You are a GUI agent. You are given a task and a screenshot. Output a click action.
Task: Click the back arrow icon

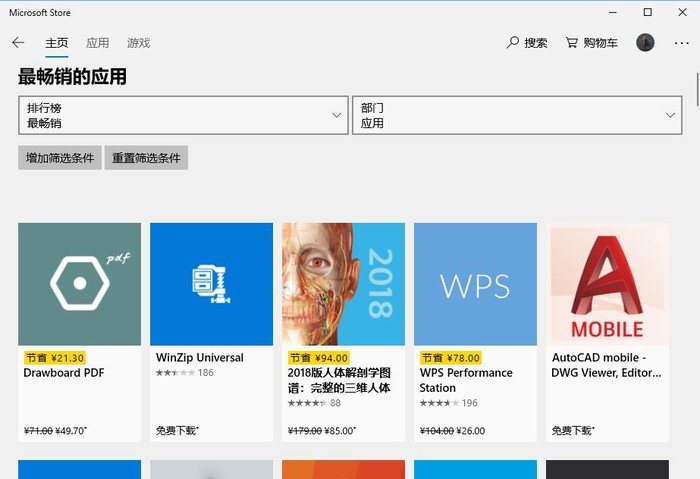click(x=18, y=43)
